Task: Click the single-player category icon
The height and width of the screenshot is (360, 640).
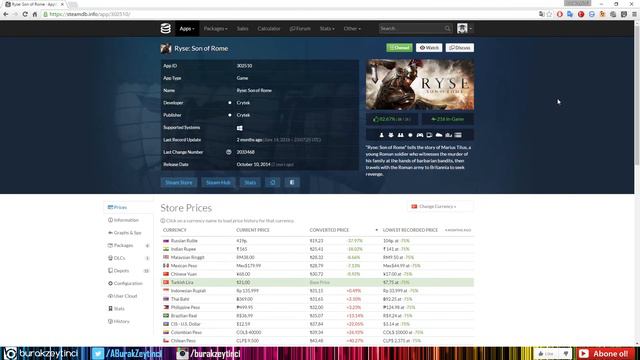Action: tap(381, 135)
